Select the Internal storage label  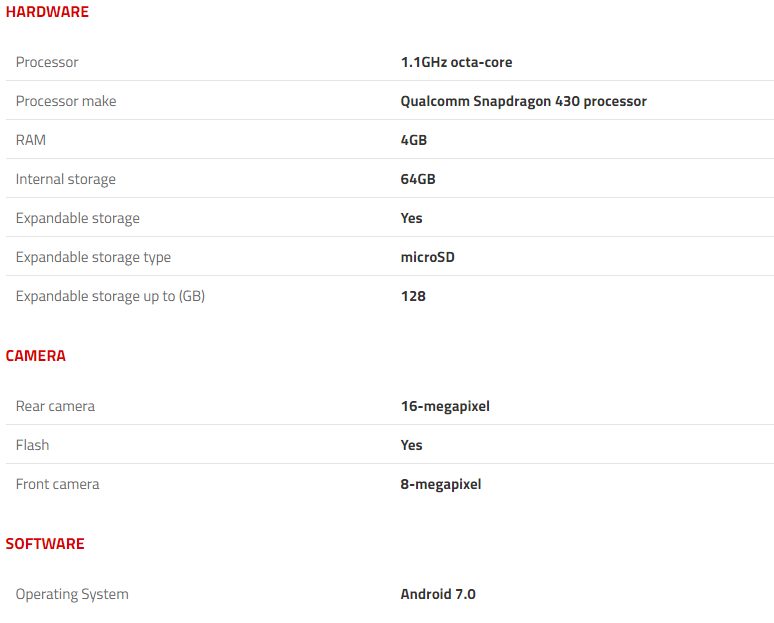click(x=66, y=179)
